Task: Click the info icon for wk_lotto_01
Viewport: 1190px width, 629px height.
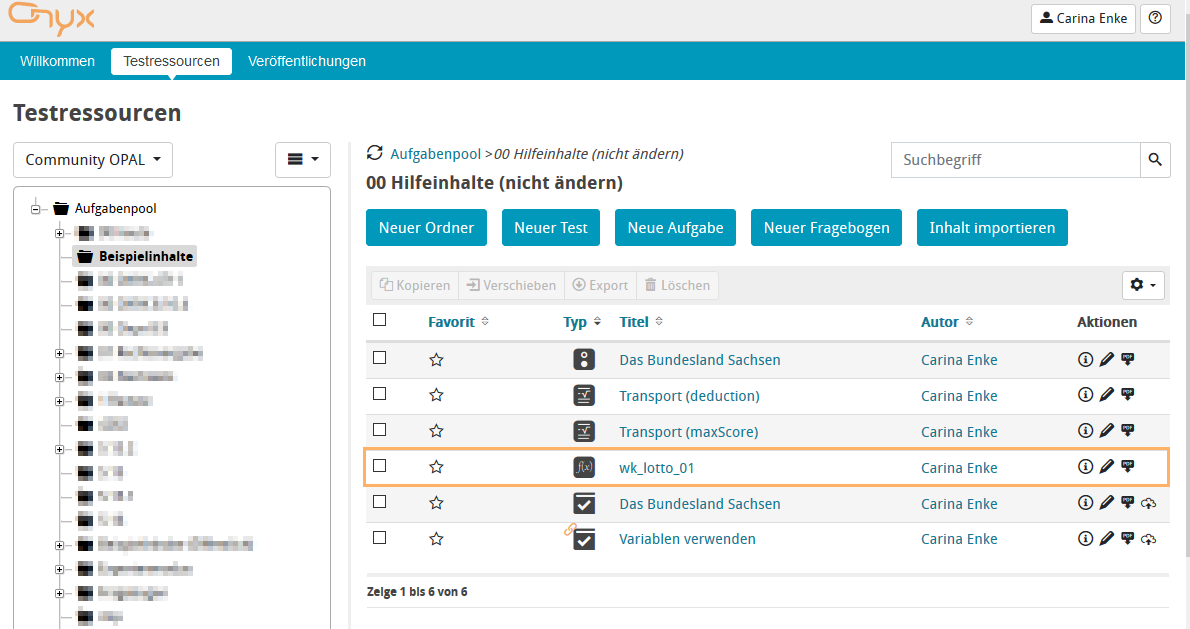Action: click(x=1085, y=466)
